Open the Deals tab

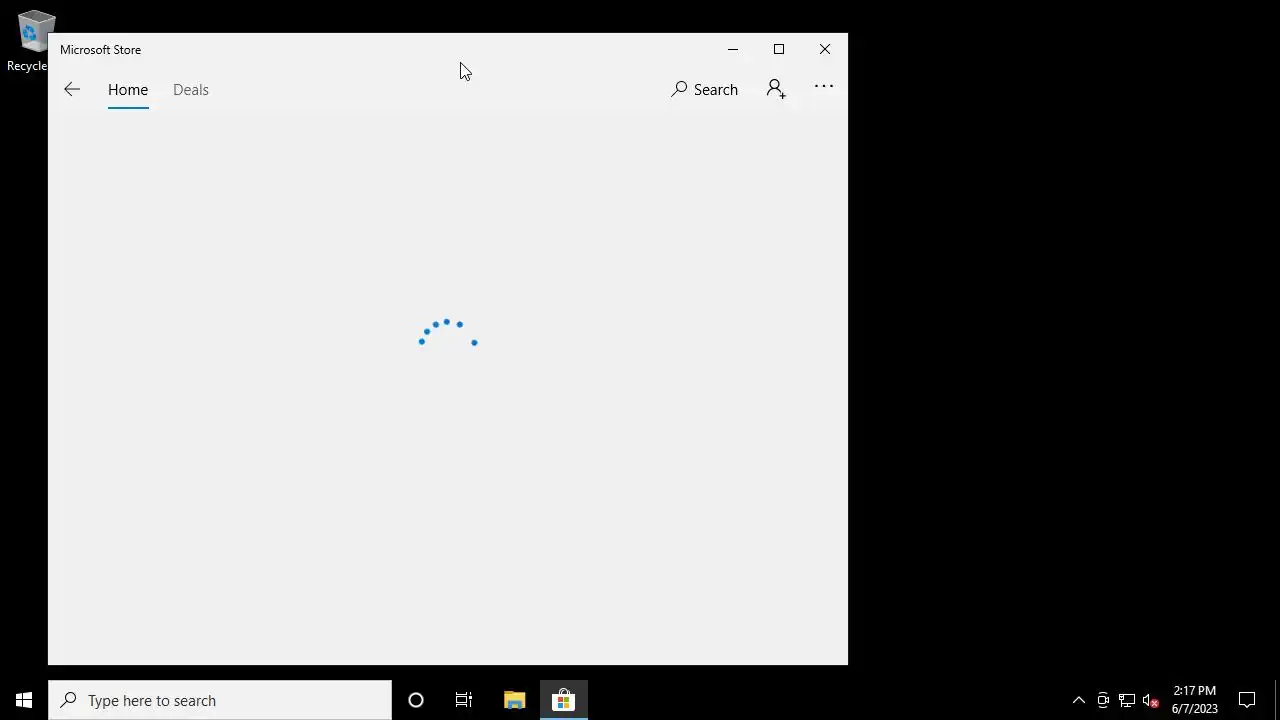click(x=191, y=89)
